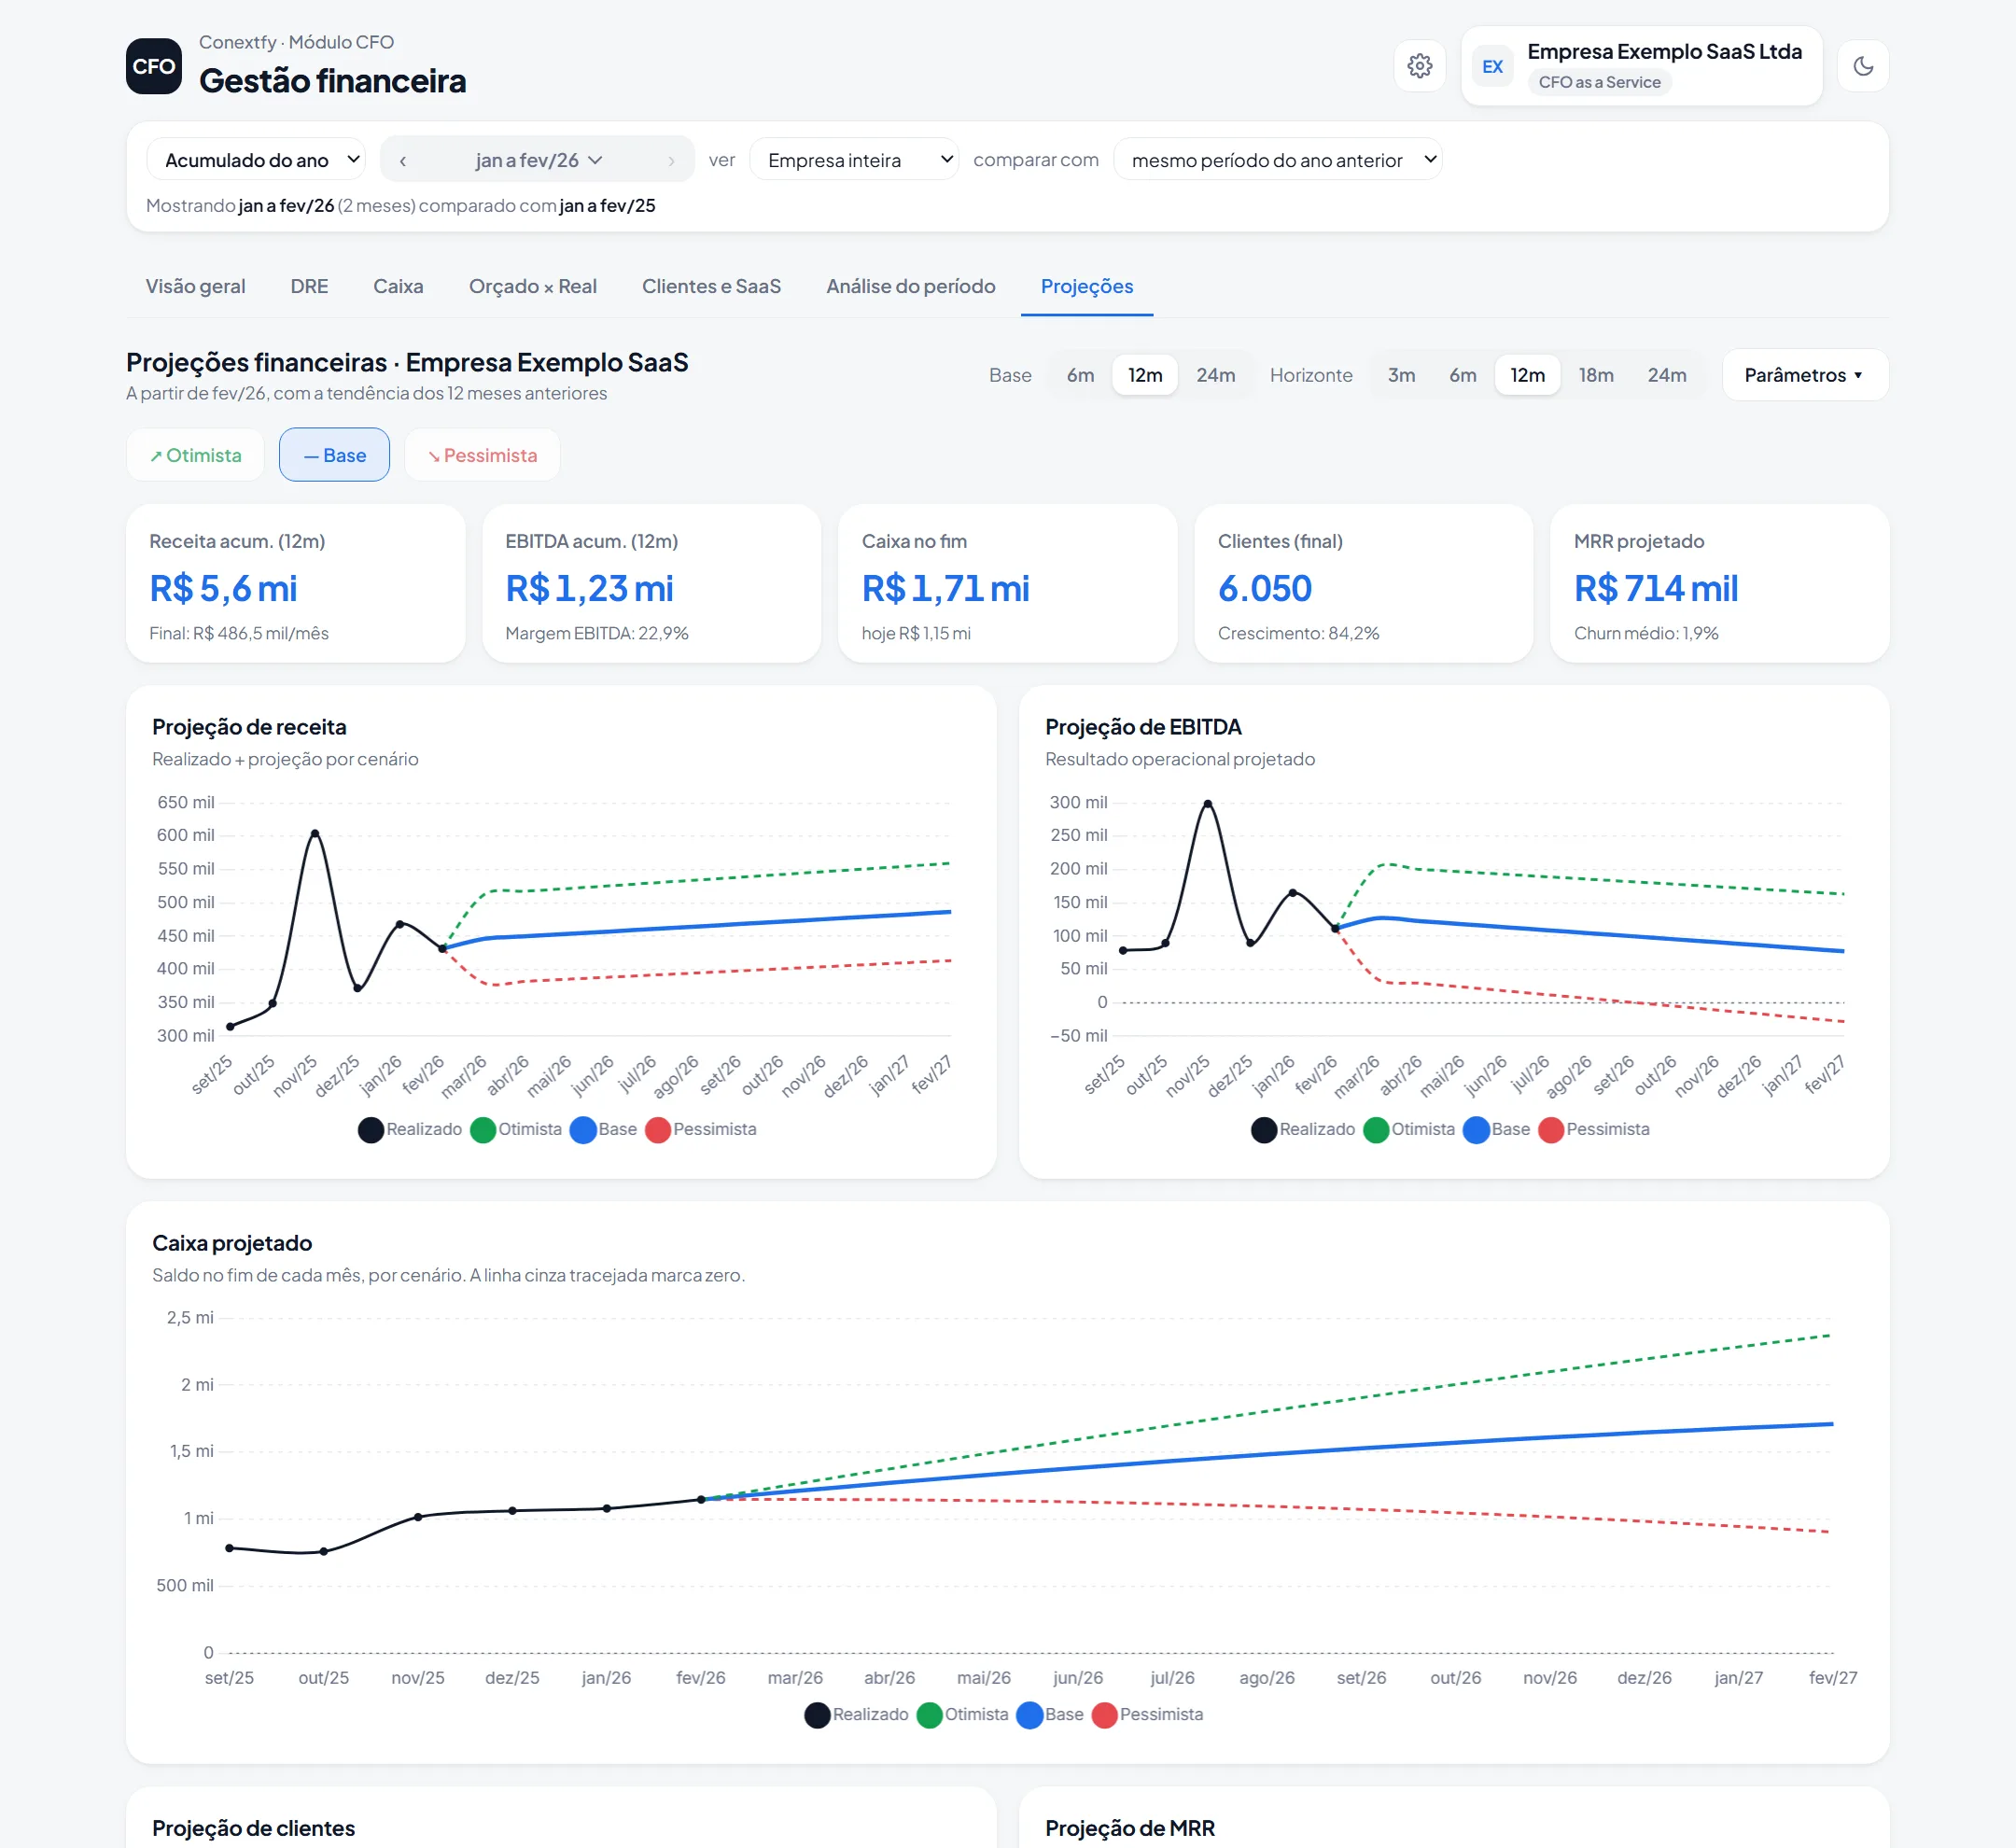Click the CFO logo badge
The image size is (2016, 1848).
[154, 66]
